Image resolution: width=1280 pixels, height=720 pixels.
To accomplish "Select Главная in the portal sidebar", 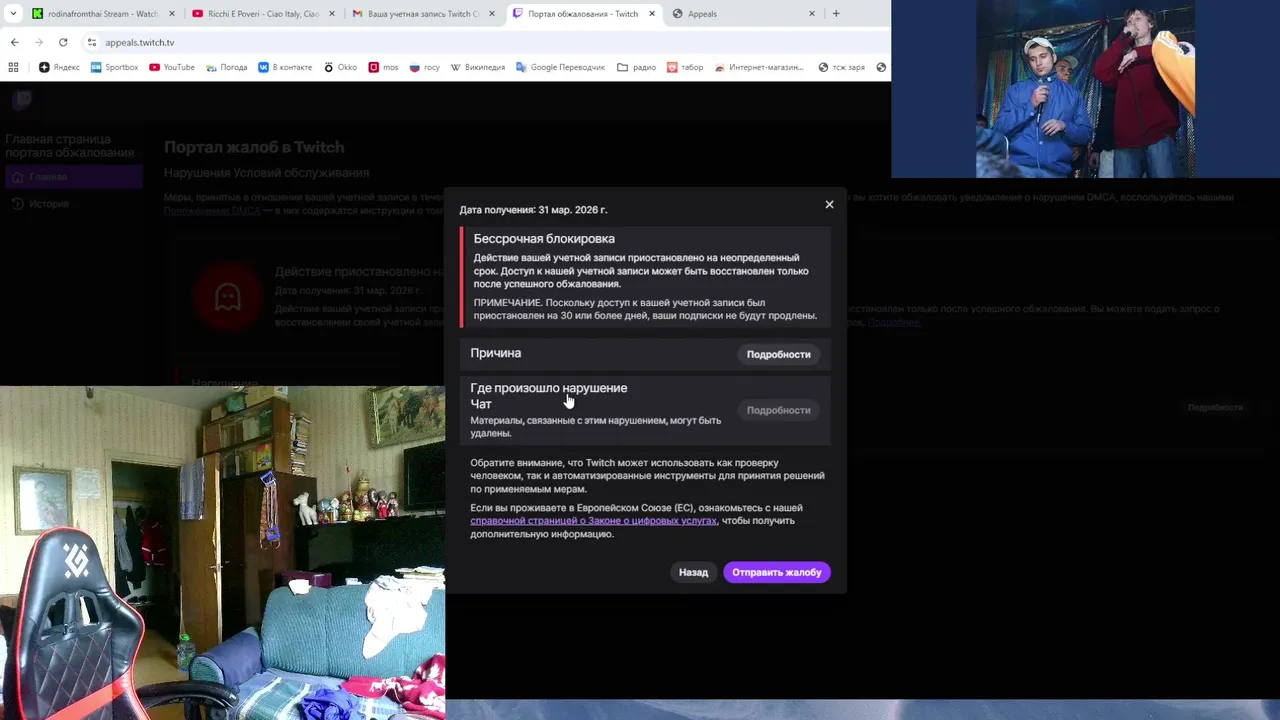I will point(74,177).
